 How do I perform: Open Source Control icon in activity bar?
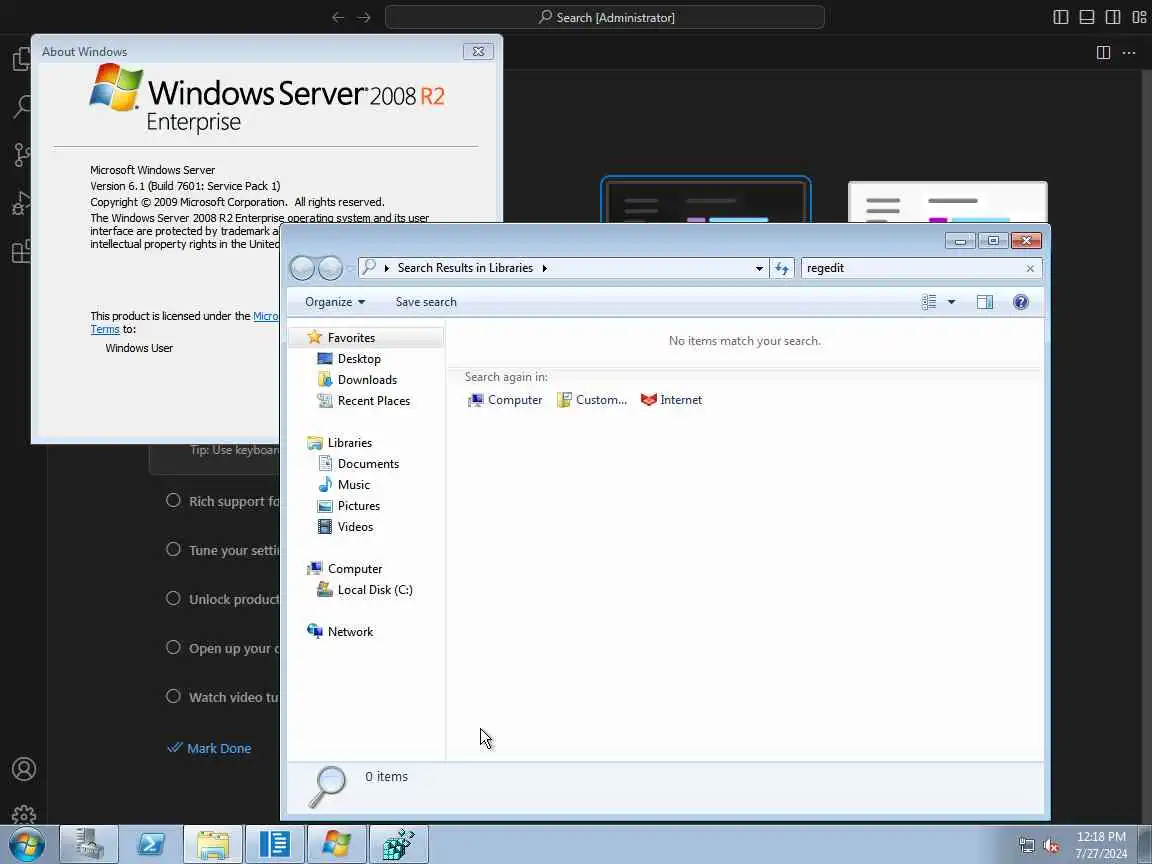pos(23,155)
